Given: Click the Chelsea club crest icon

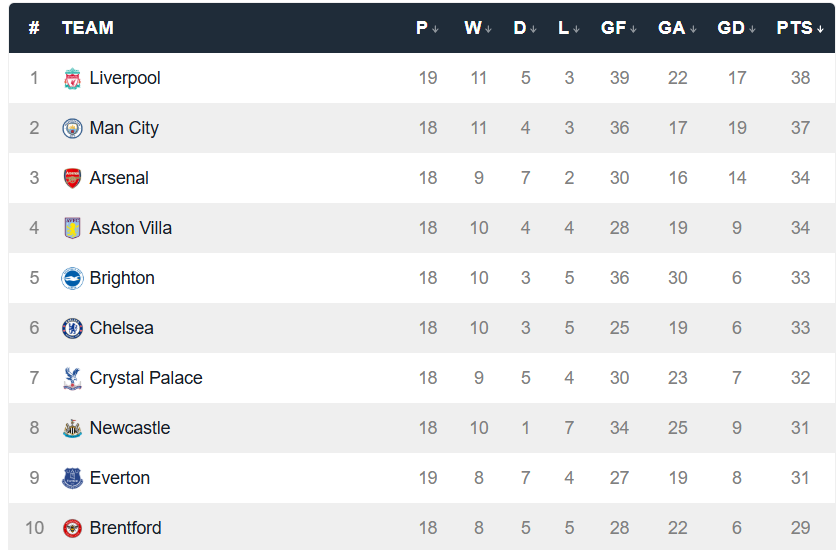Looking at the screenshot, I should click(72, 328).
